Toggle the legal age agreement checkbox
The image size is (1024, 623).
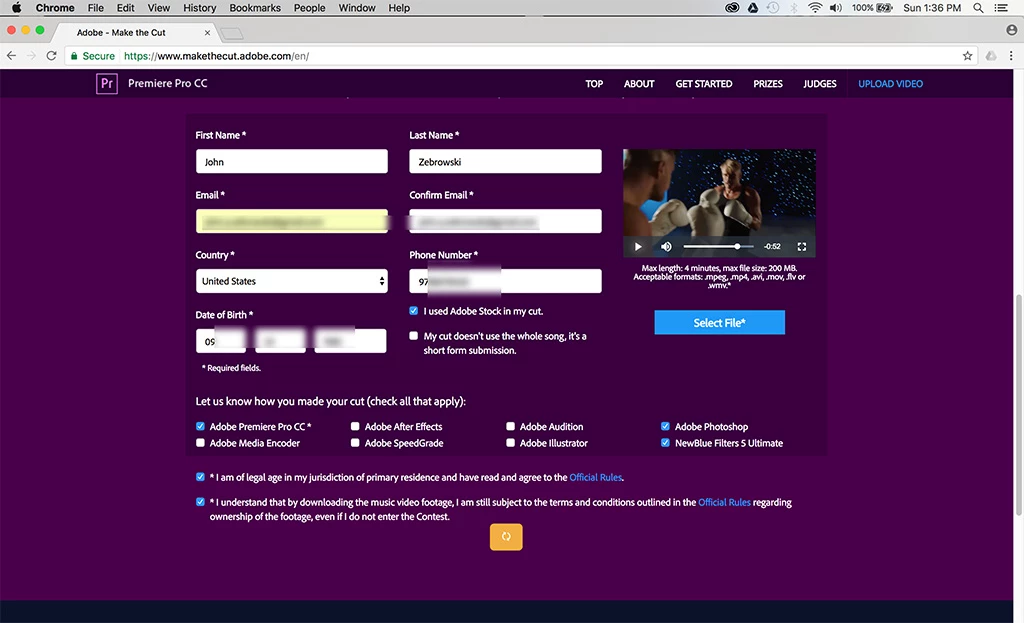(200, 477)
